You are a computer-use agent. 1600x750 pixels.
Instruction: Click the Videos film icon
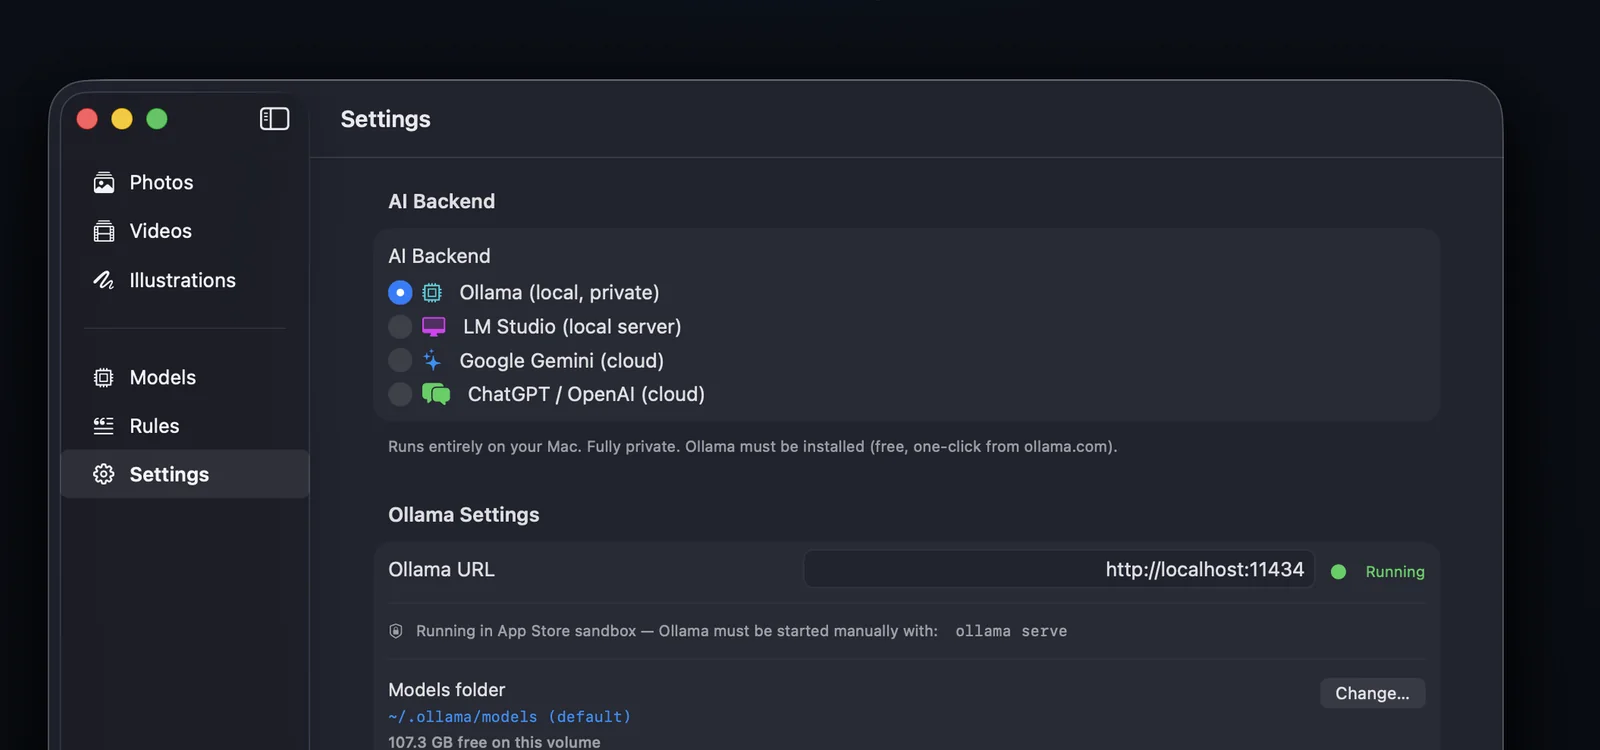[x=104, y=231]
